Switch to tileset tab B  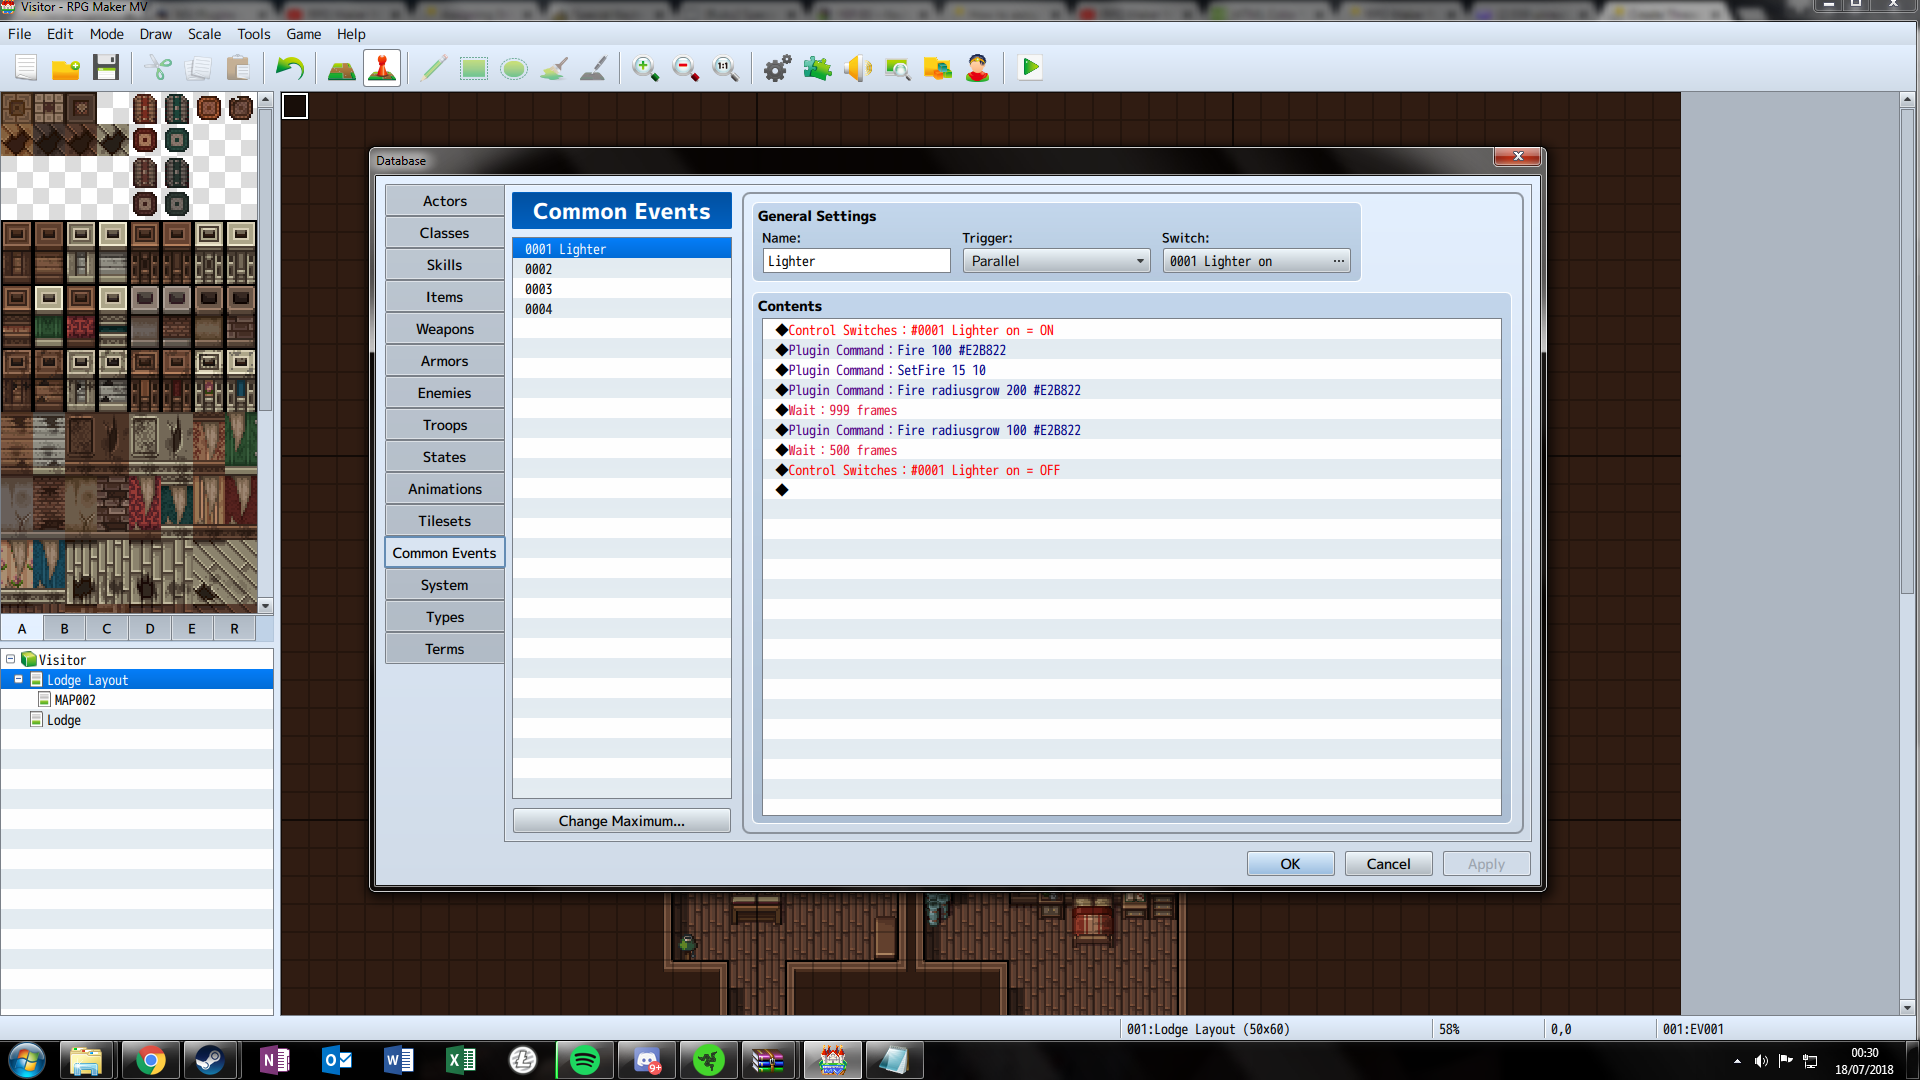[x=64, y=628]
